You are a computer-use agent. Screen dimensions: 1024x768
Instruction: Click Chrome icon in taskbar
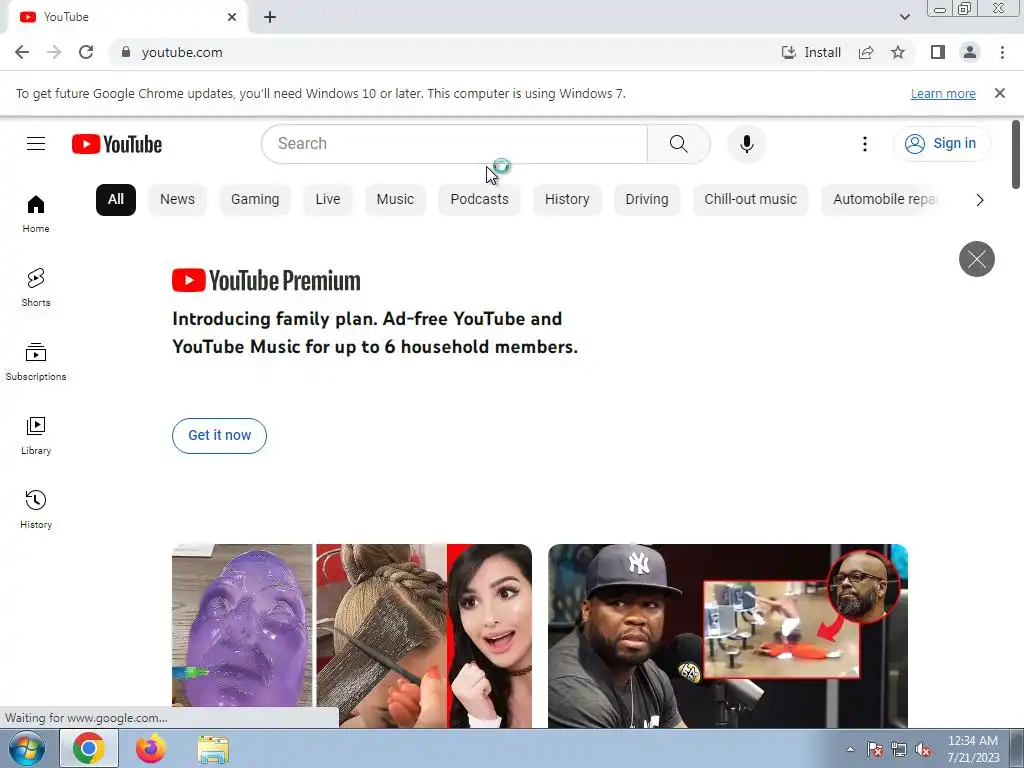point(89,749)
